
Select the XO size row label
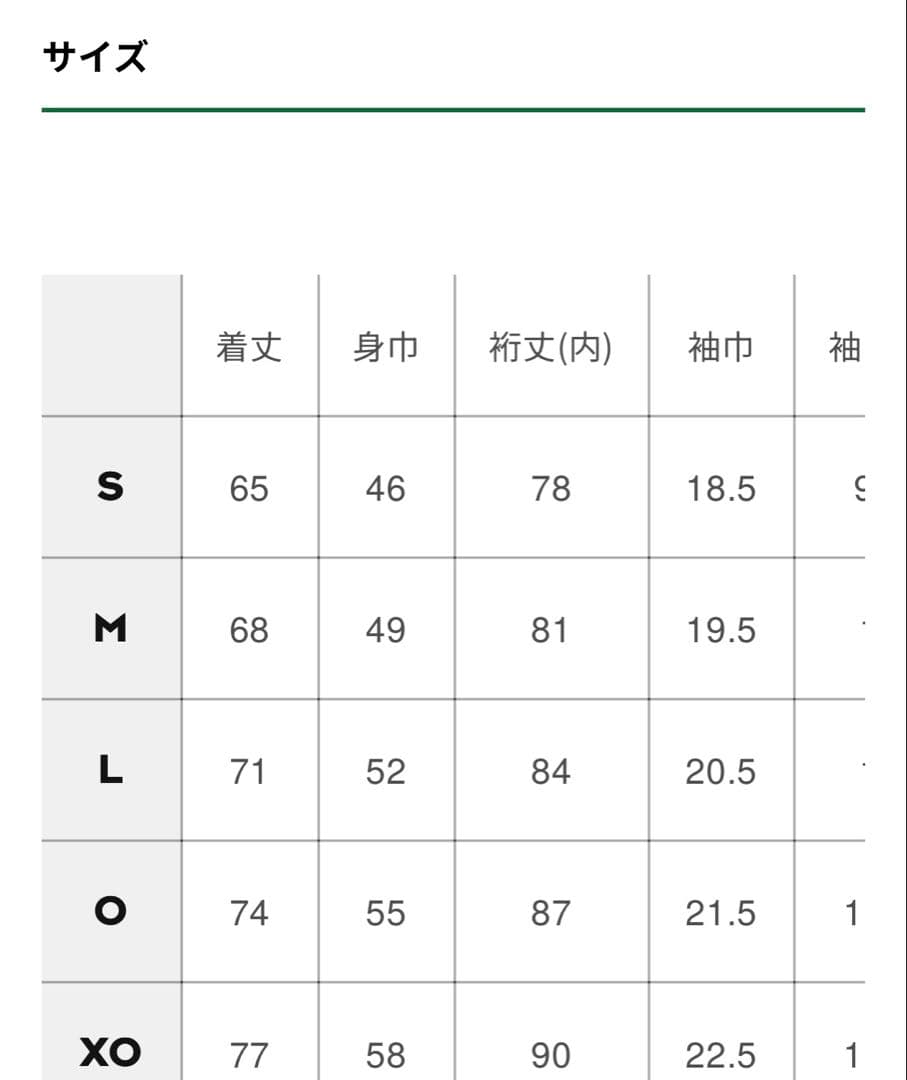pos(111,1053)
